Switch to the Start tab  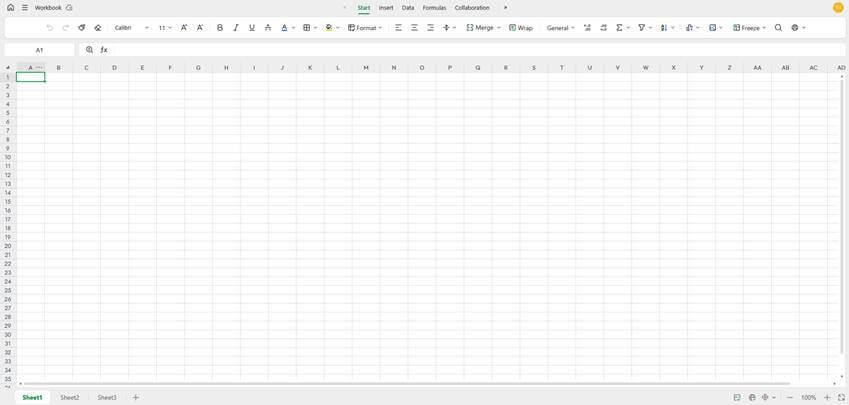pyautogui.click(x=364, y=8)
